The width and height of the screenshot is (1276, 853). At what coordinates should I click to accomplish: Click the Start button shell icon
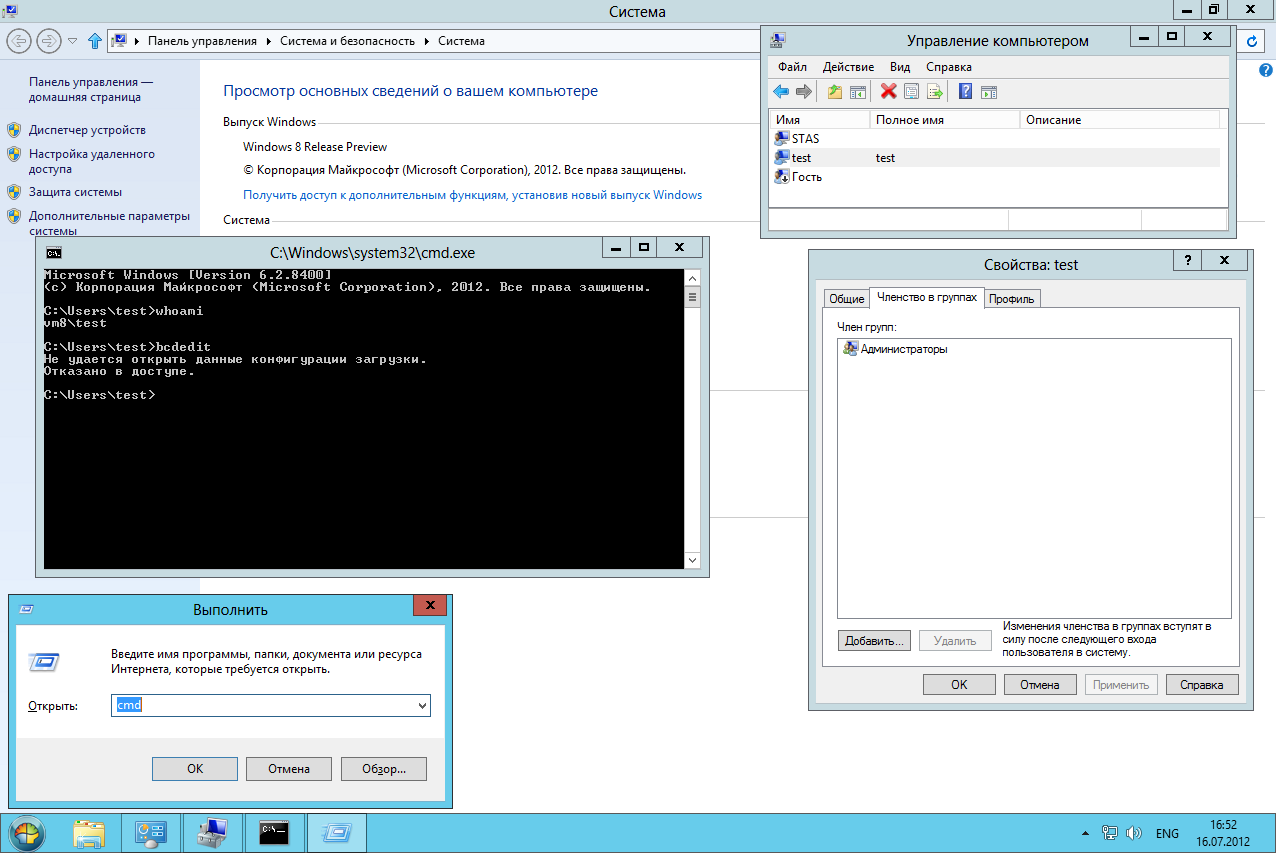[27, 832]
